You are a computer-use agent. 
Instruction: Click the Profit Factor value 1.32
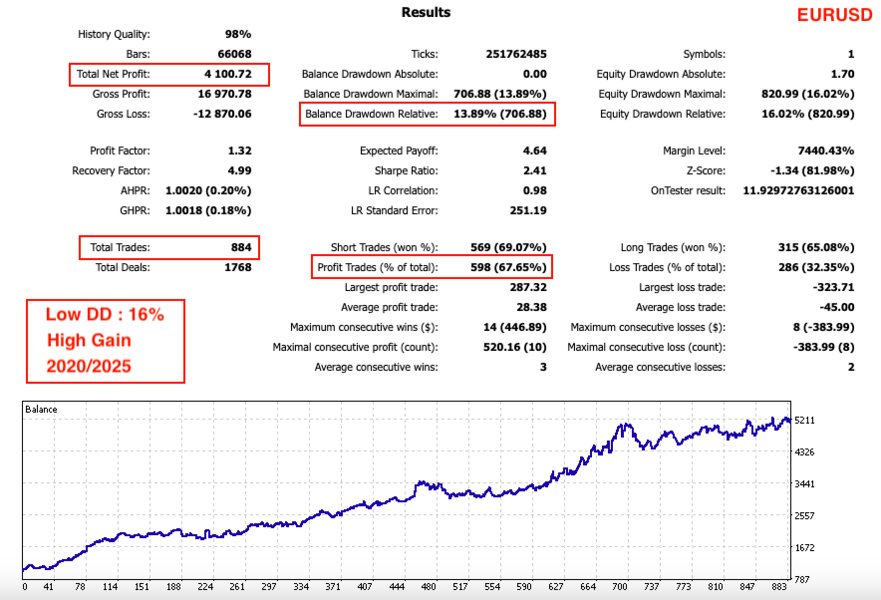[241, 152]
